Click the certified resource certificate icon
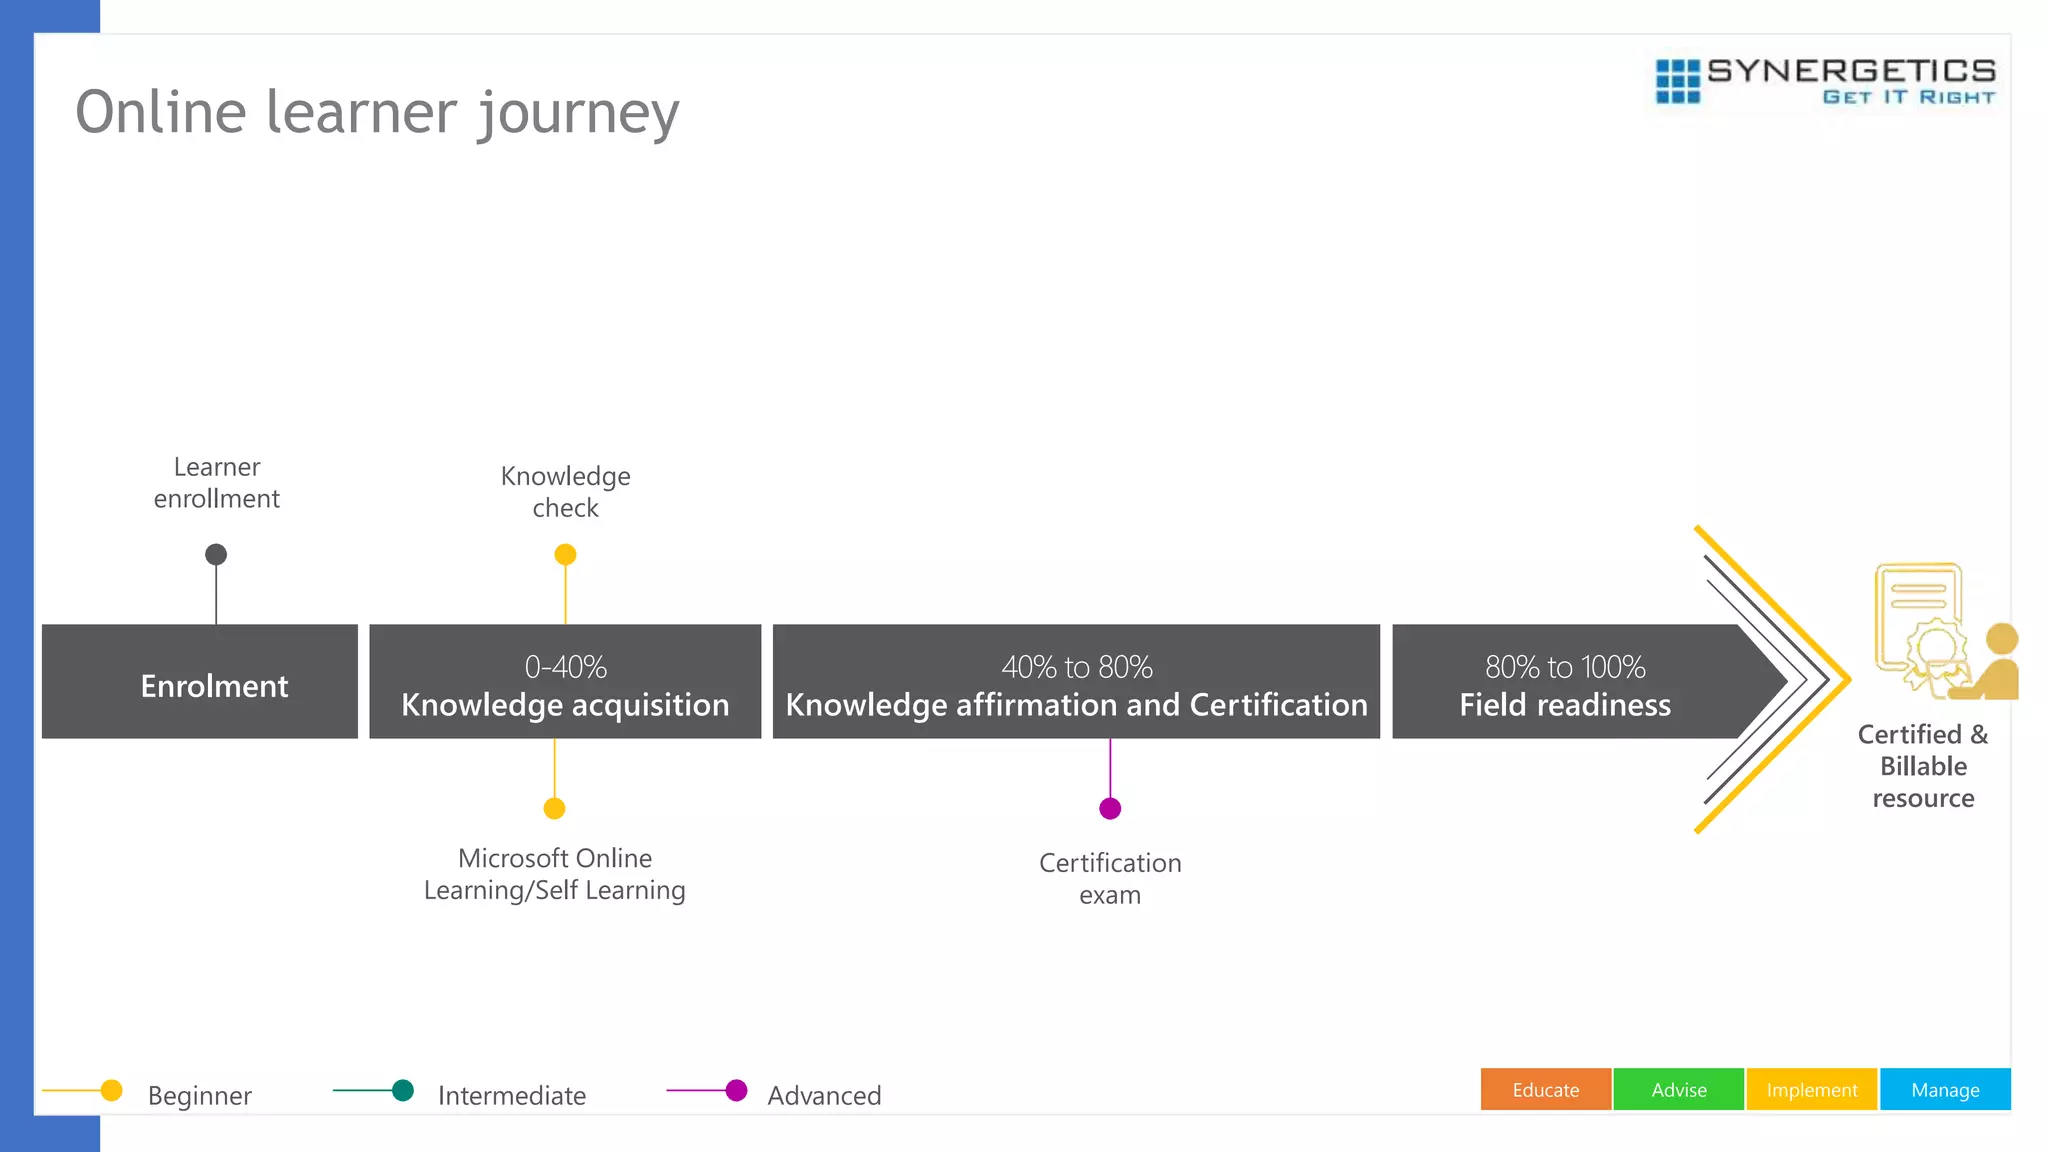2048x1152 pixels. tap(1946, 631)
